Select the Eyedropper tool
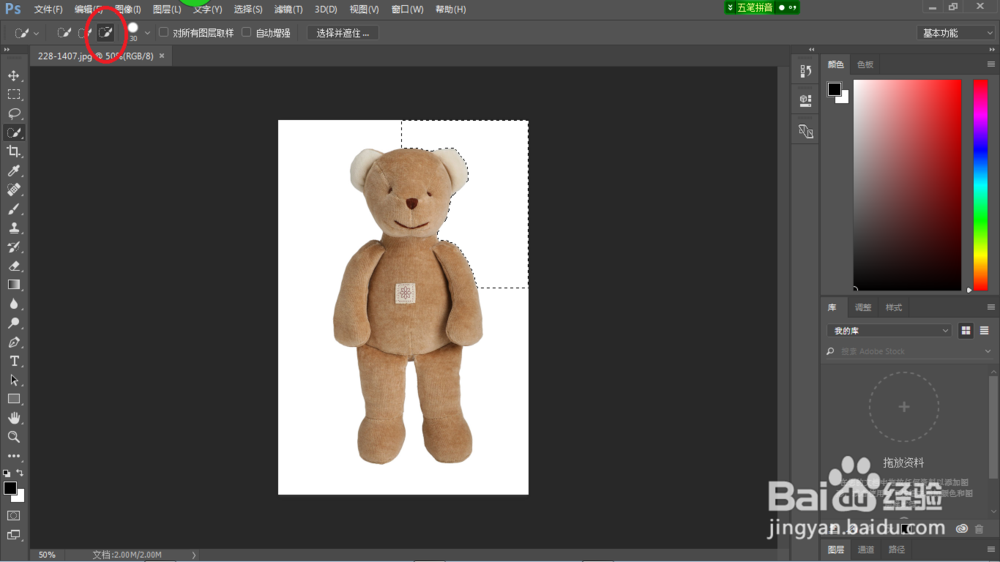 point(13,171)
